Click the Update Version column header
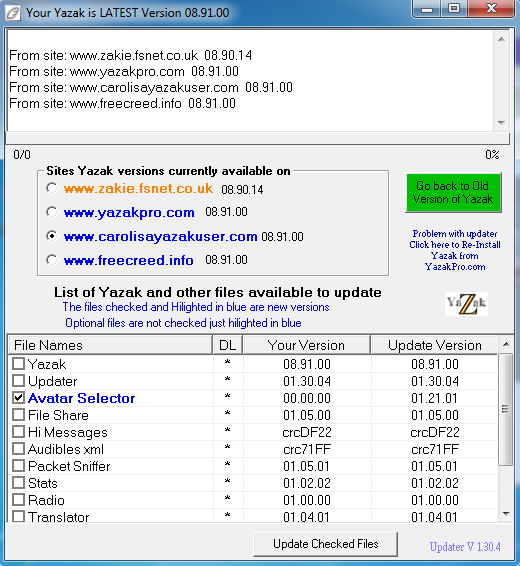The width and height of the screenshot is (520, 566). 434,345
